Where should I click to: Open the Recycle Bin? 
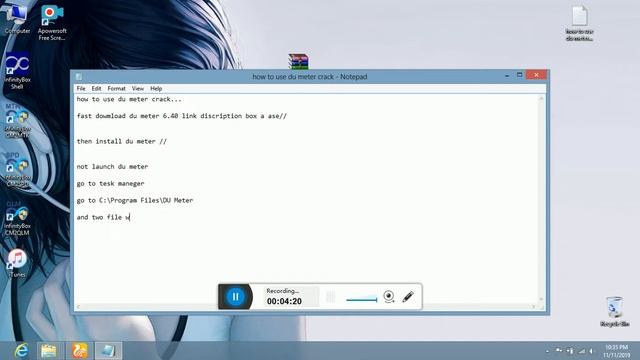click(614, 311)
